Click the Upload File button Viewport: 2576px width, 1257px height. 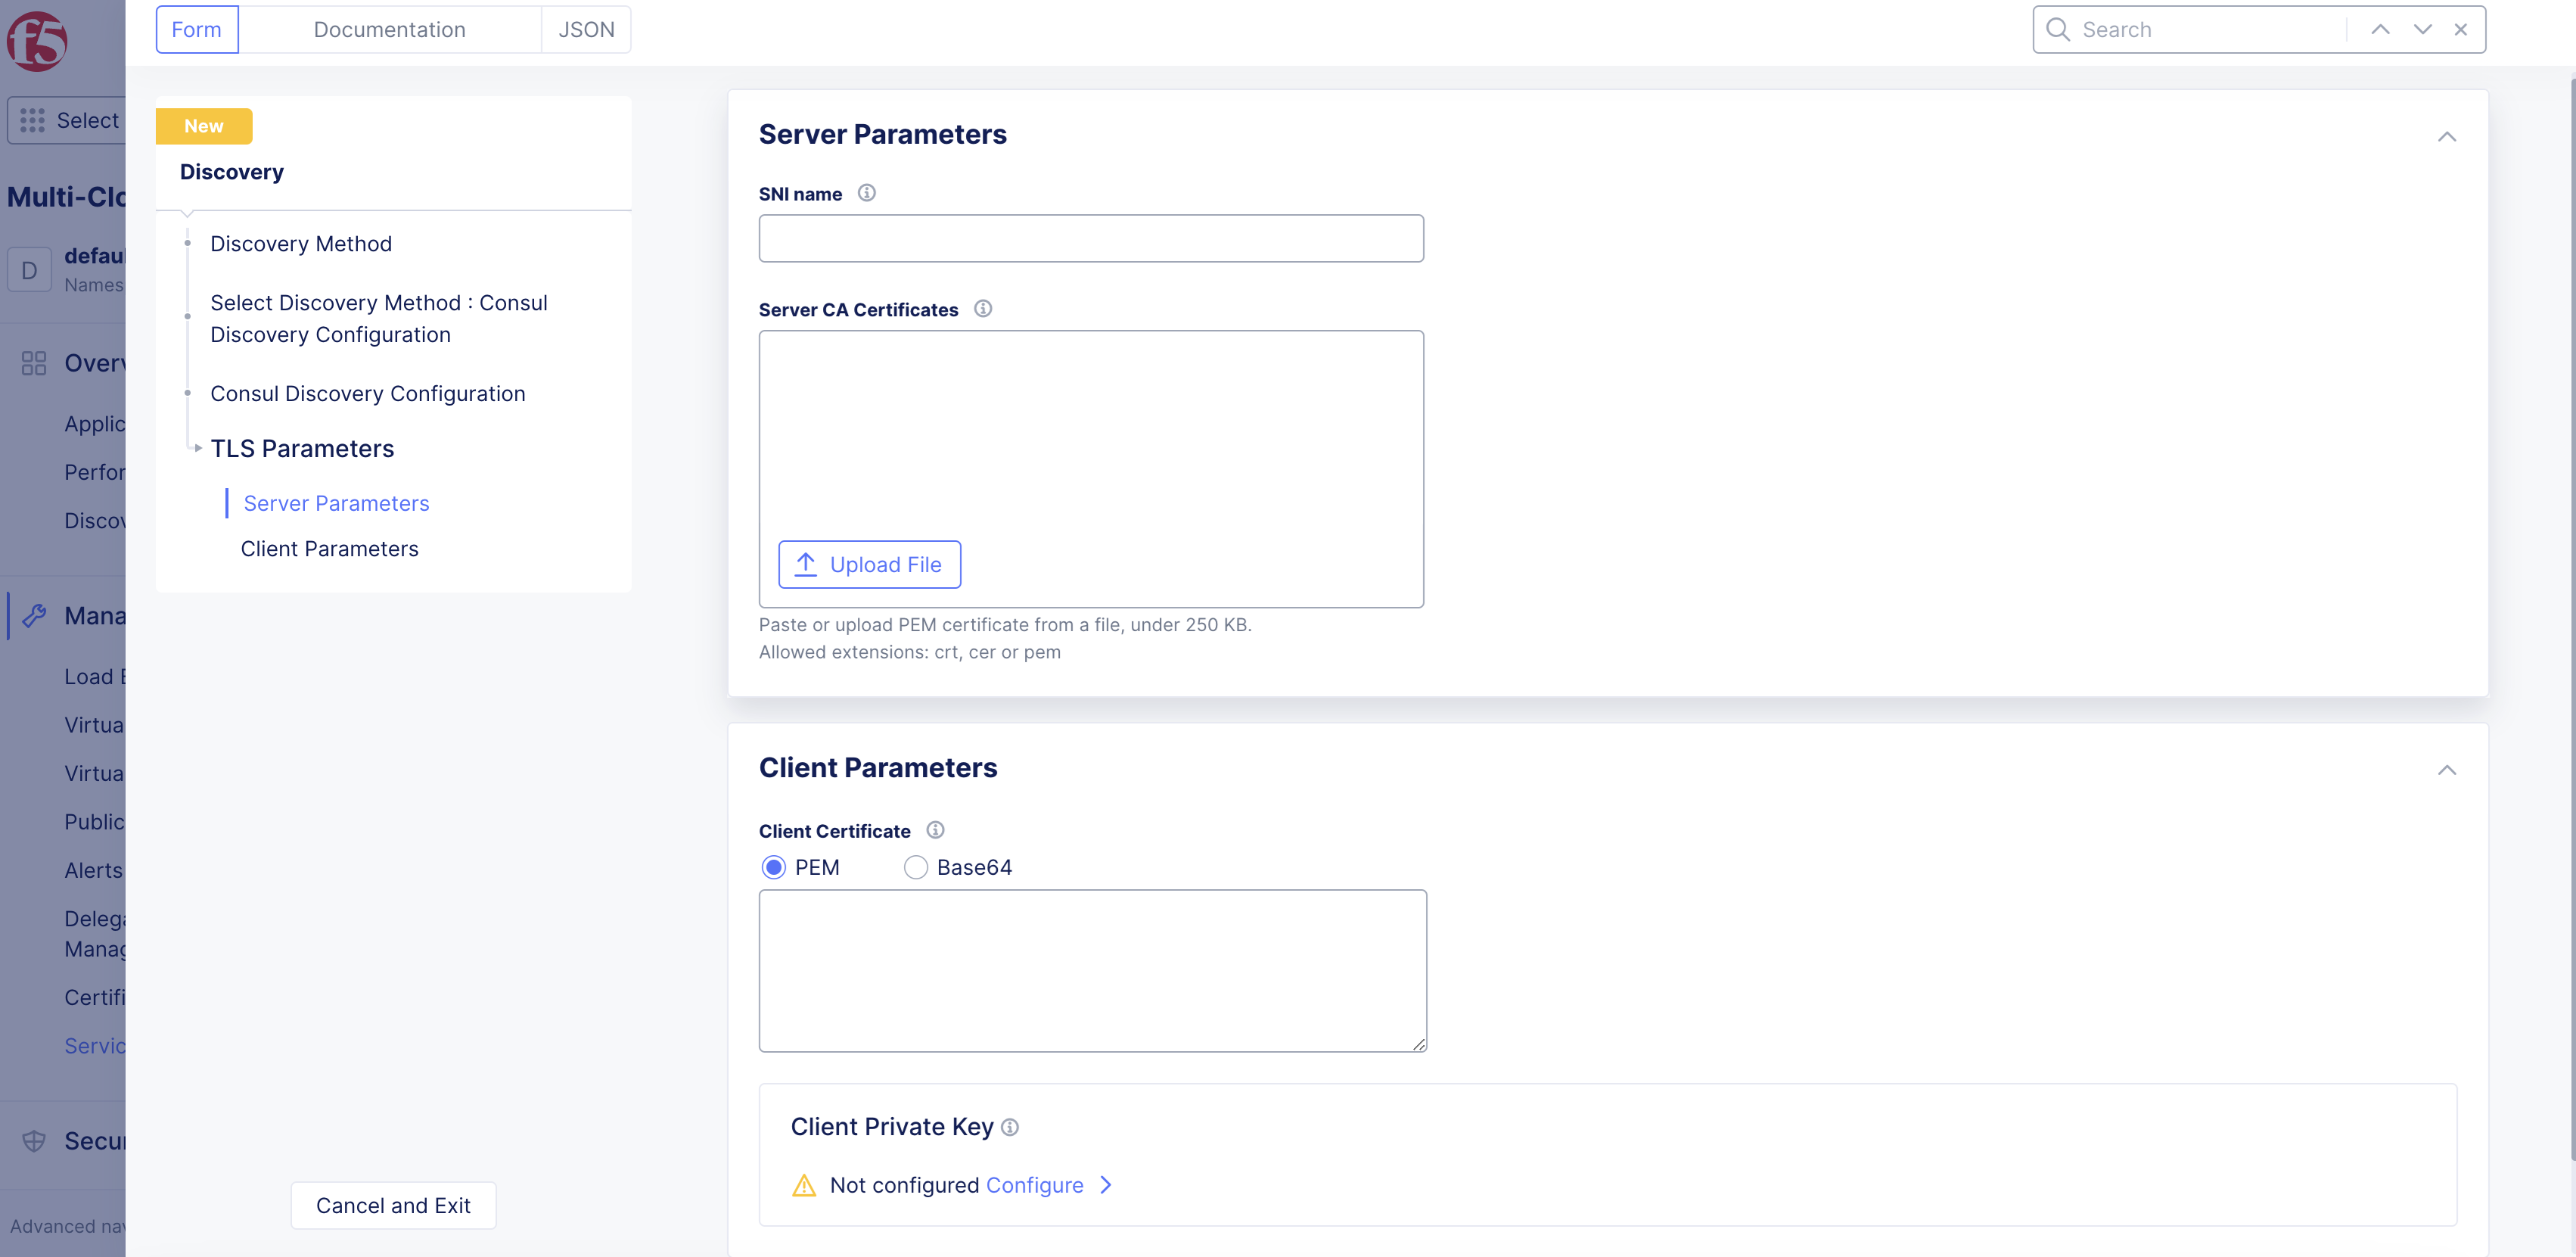coord(869,565)
